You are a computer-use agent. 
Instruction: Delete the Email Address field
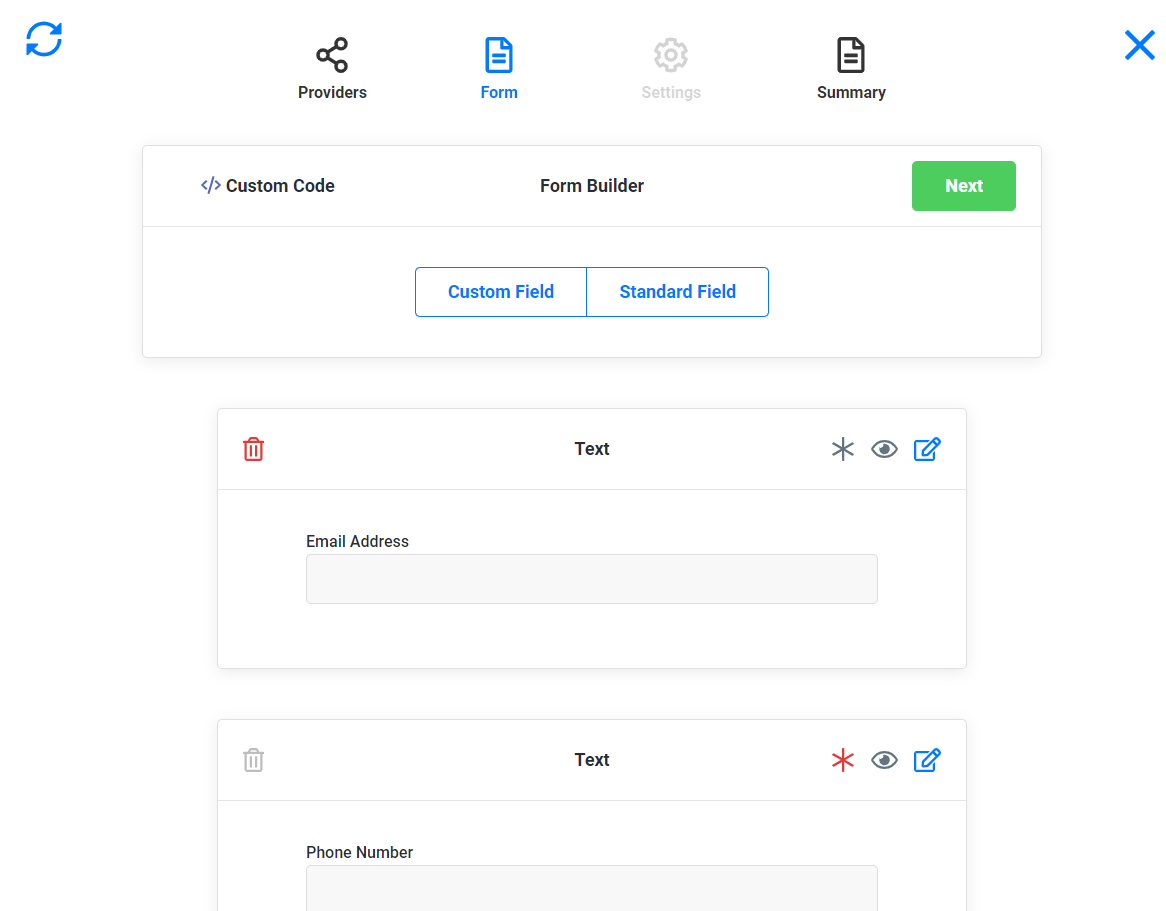(253, 449)
